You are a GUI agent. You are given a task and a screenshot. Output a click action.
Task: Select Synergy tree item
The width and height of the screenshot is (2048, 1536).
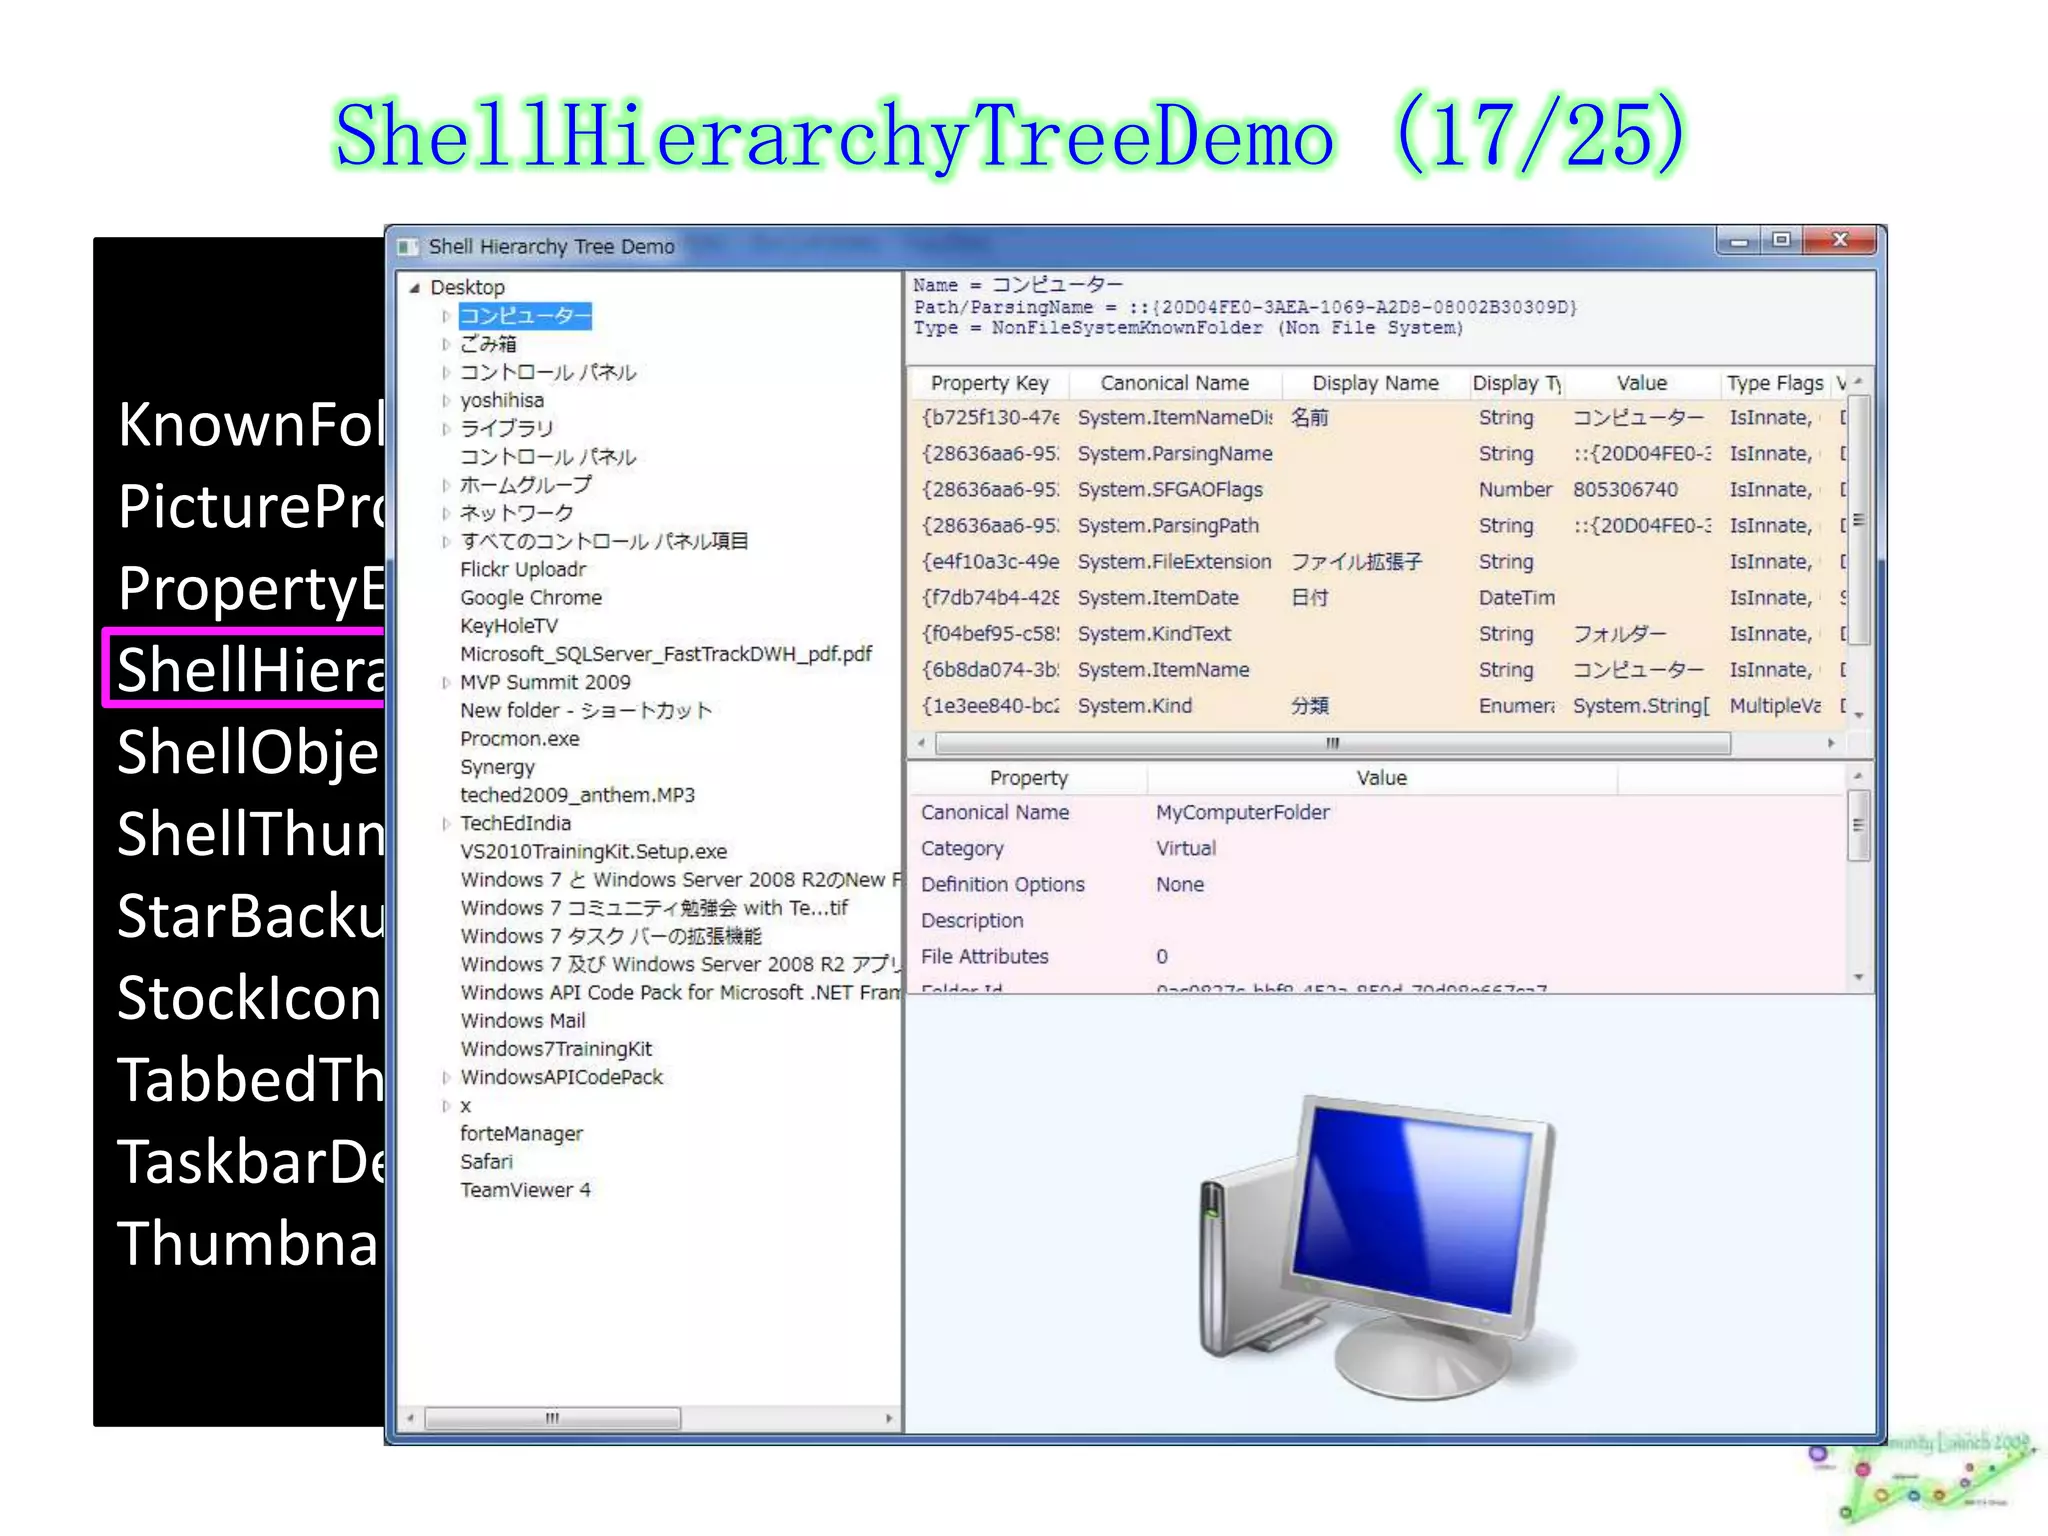click(x=497, y=767)
